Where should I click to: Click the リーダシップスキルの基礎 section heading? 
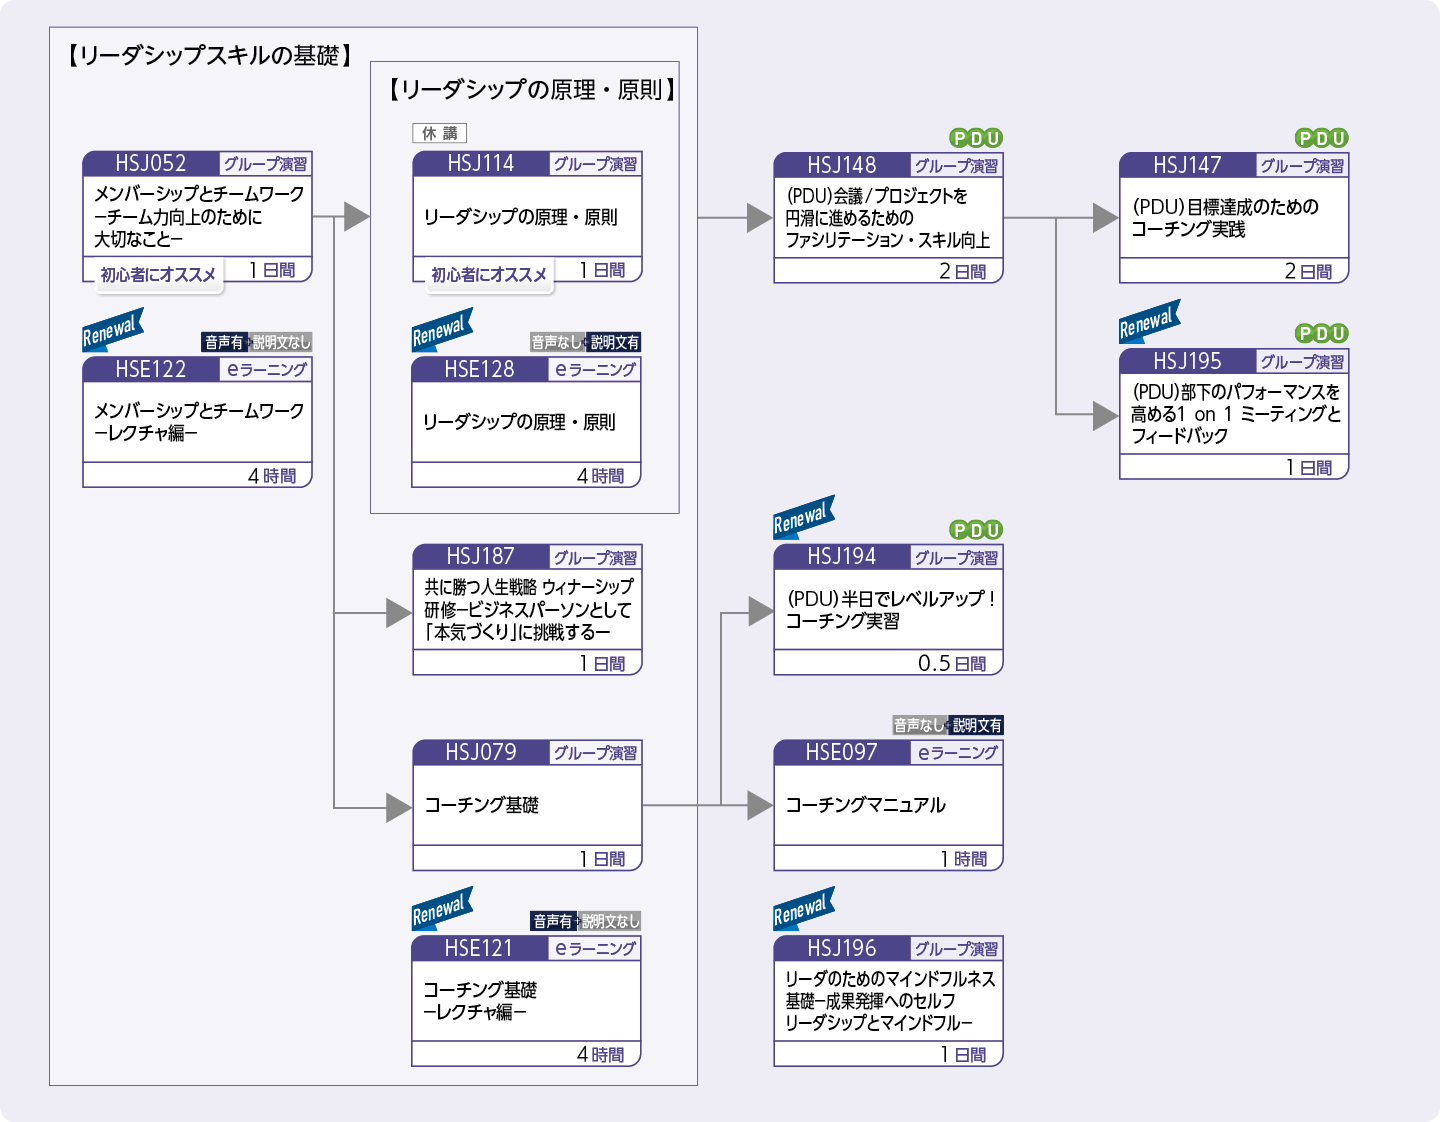point(209,55)
